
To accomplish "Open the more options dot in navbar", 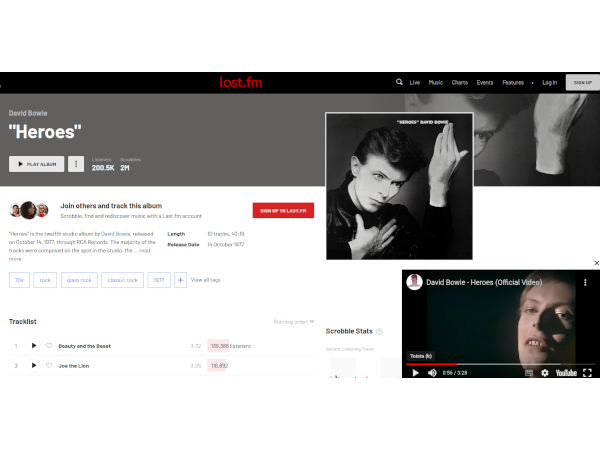I will (532, 83).
